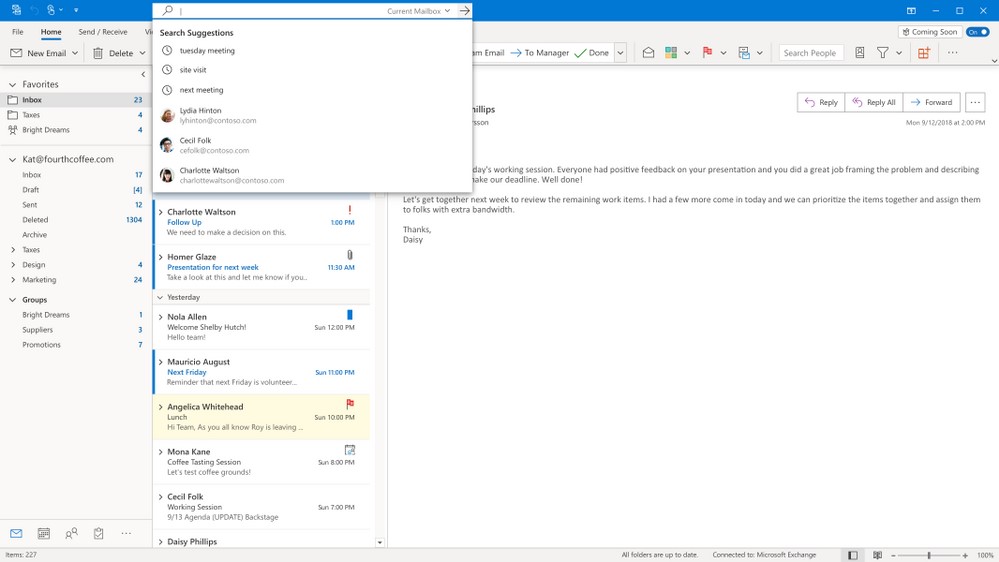Select the Favorites Inbox folder with 23

coord(75,100)
